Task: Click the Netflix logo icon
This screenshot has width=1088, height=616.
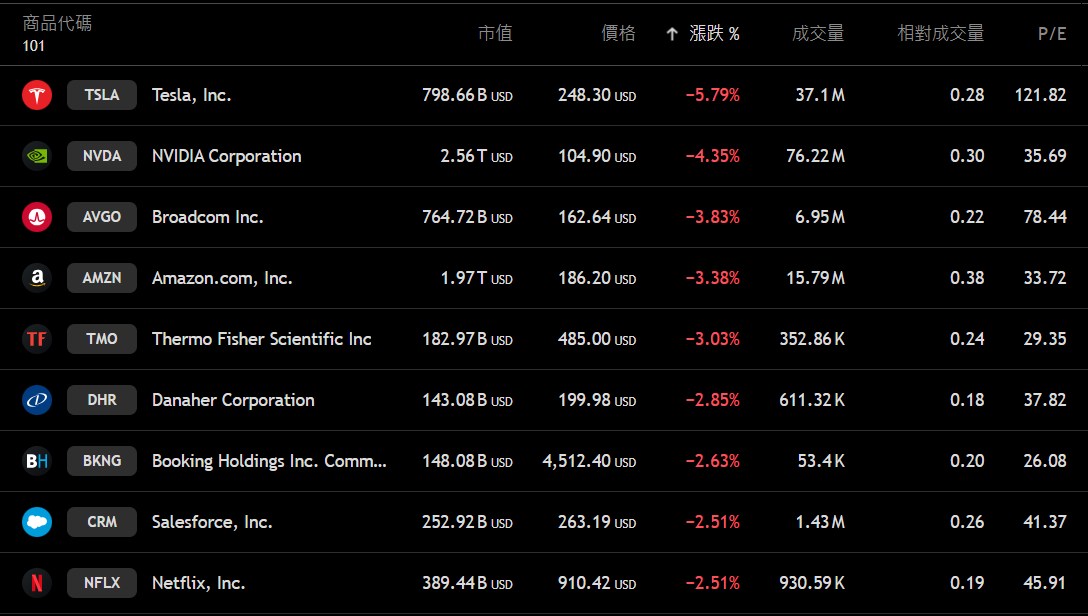Action: coord(37,583)
